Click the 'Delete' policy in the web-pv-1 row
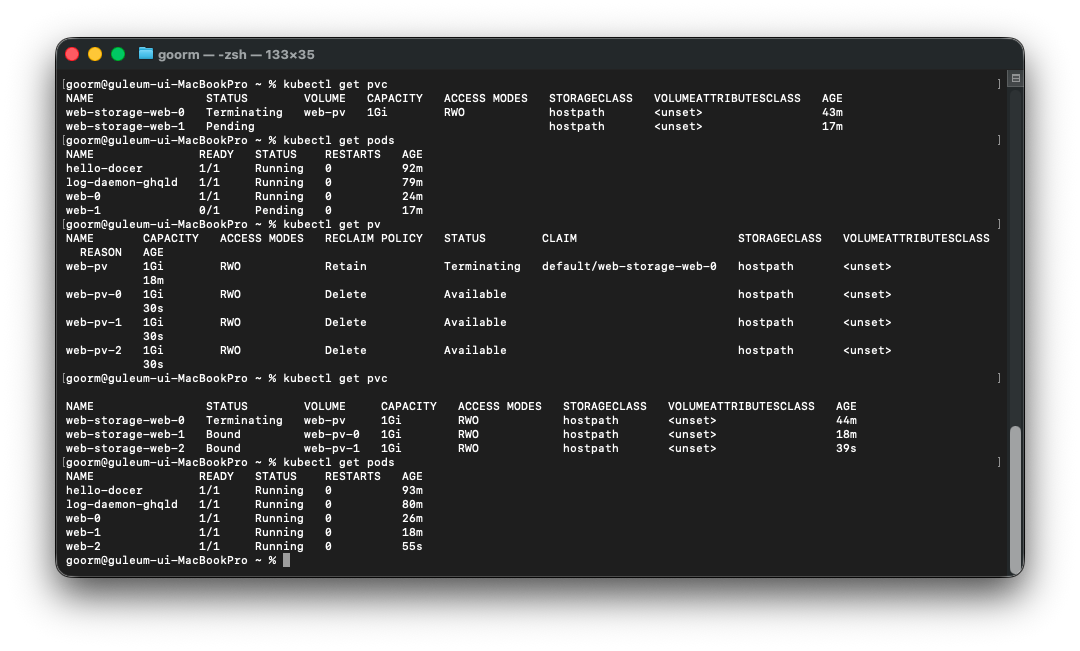The height and width of the screenshot is (651, 1080). click(x=346, y=322)
